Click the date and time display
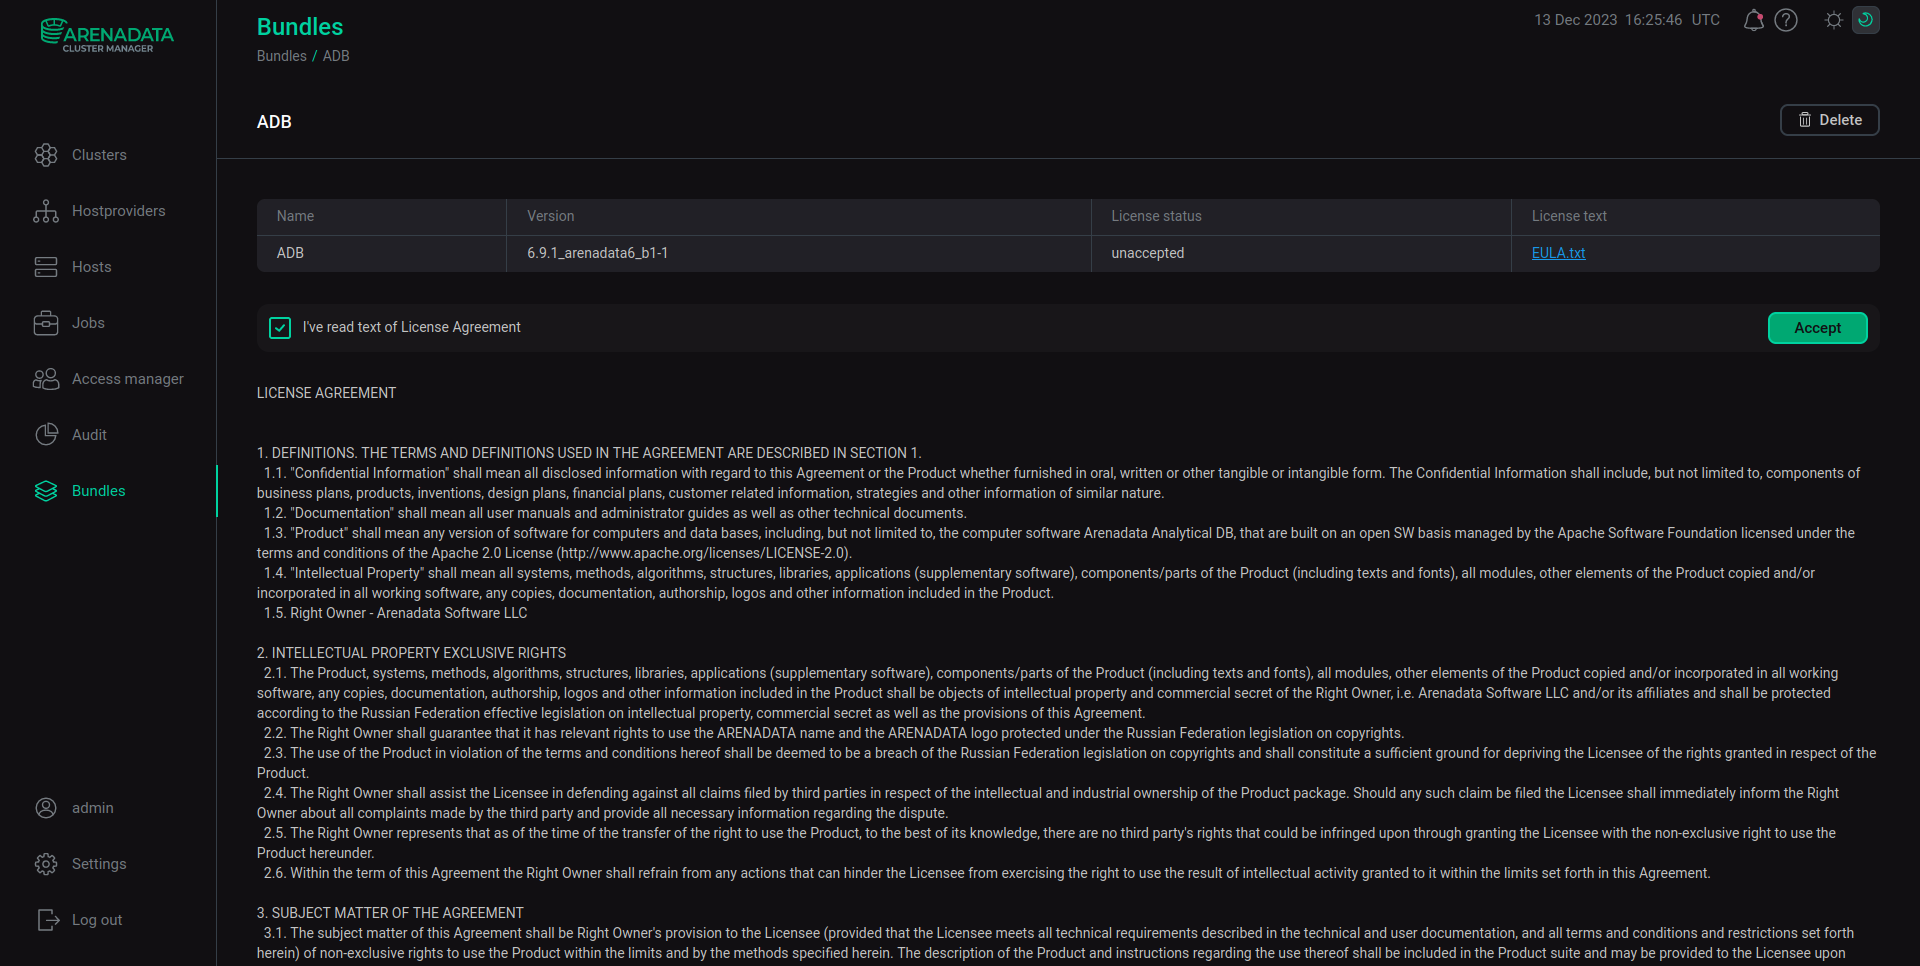1920x966 pixels. [x=1627, y=20]
